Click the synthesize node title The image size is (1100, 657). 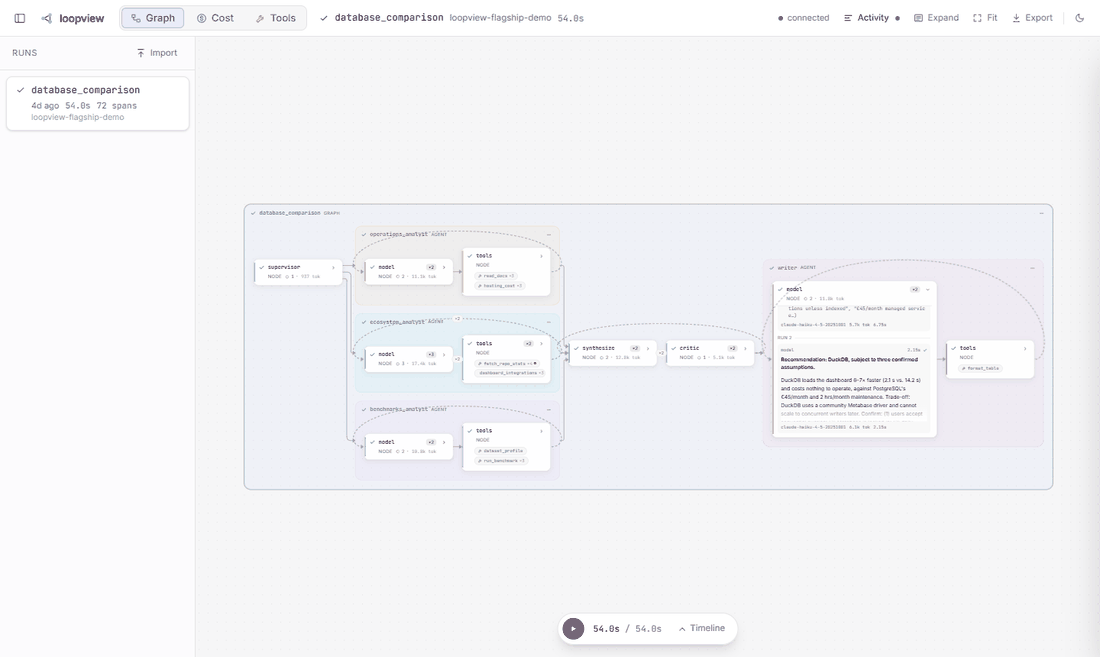click(x=598, y=348)
